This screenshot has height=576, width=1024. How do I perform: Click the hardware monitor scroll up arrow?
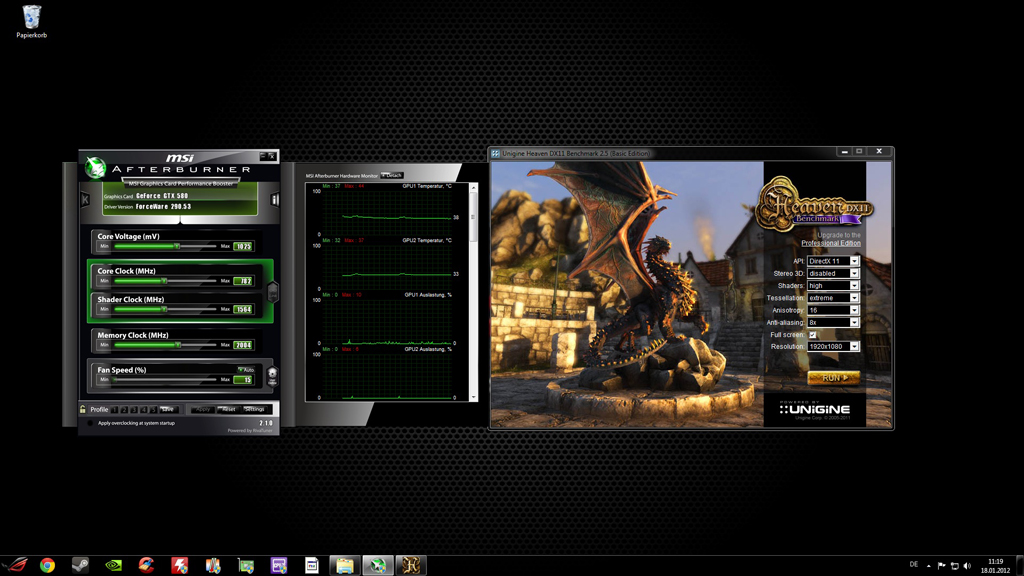(473, 188)
